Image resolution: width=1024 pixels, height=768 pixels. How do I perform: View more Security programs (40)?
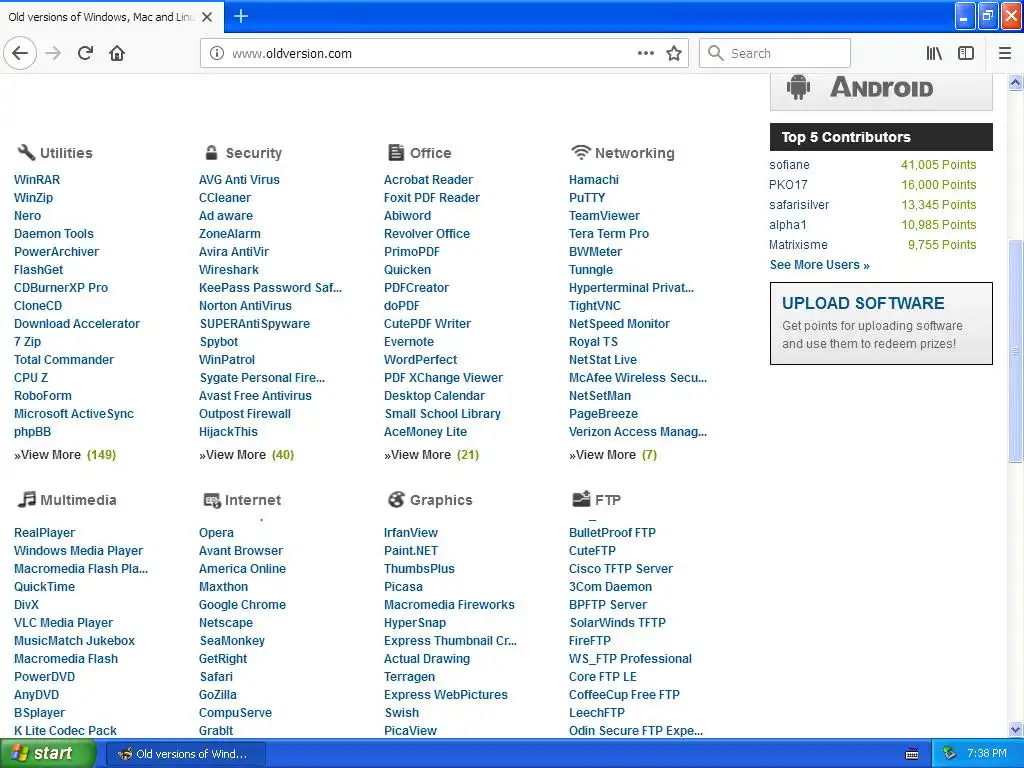tap(247, 455)
